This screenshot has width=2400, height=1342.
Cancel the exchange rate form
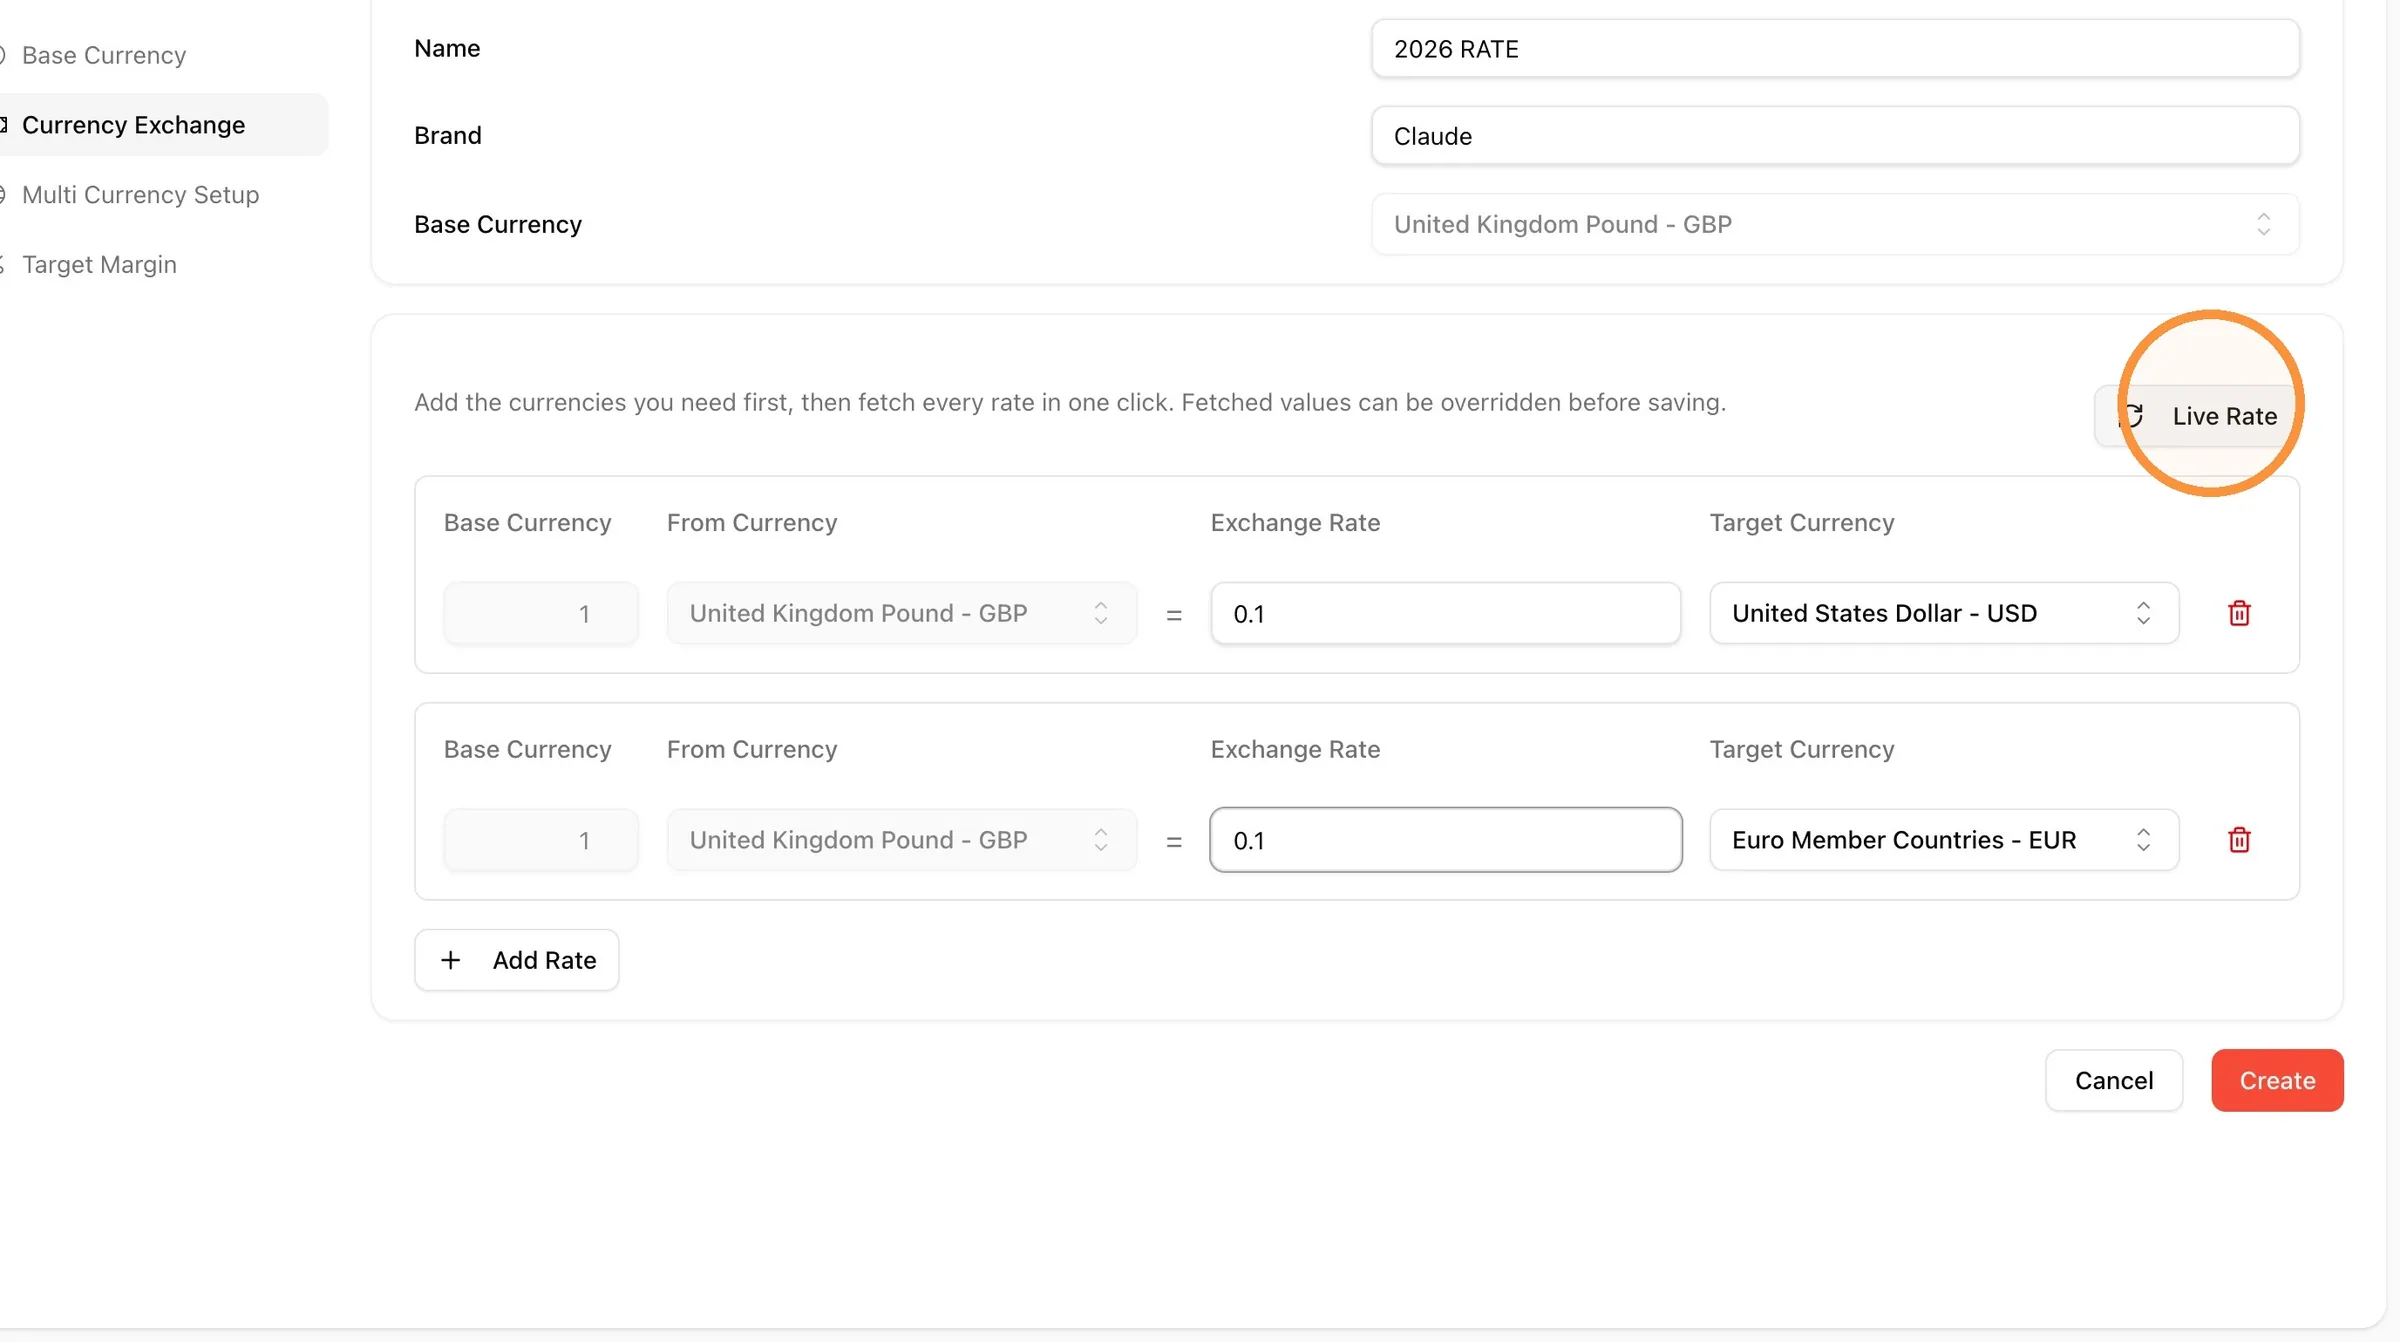tap(2114, 1080)
